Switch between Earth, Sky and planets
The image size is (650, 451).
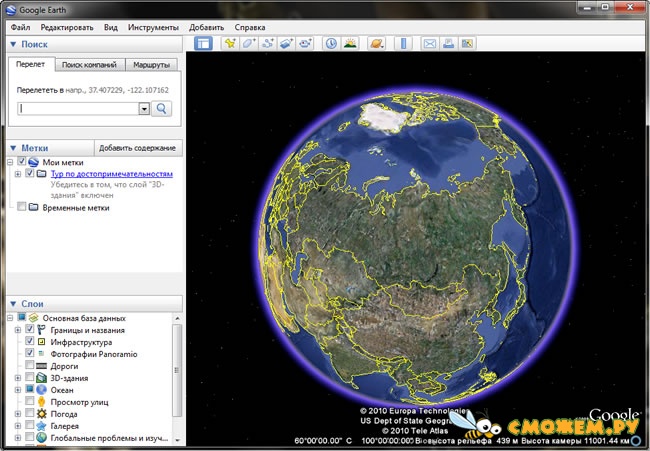(376, 43)
